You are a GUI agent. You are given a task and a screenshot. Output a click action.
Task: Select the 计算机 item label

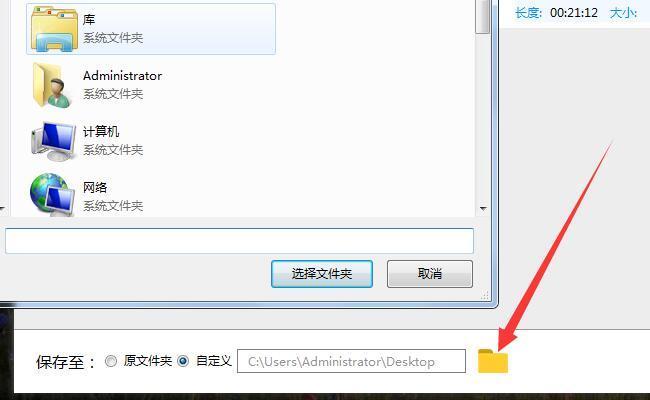tap(101, 131)
